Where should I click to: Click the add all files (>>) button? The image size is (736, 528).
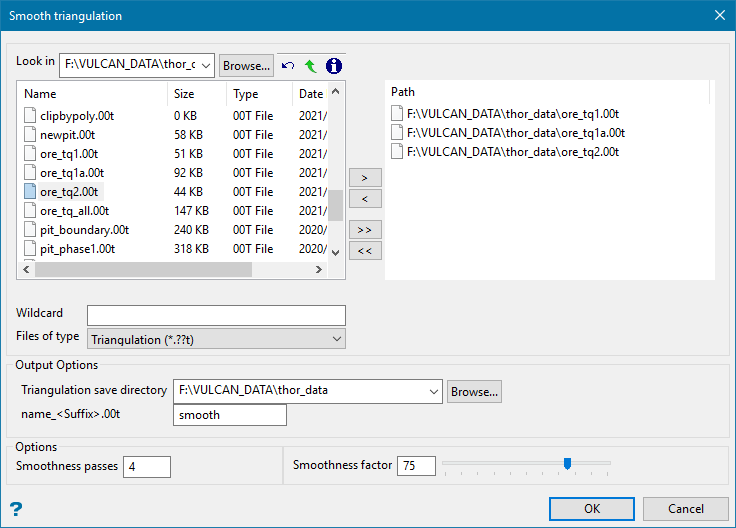click(x=364, y=229)
